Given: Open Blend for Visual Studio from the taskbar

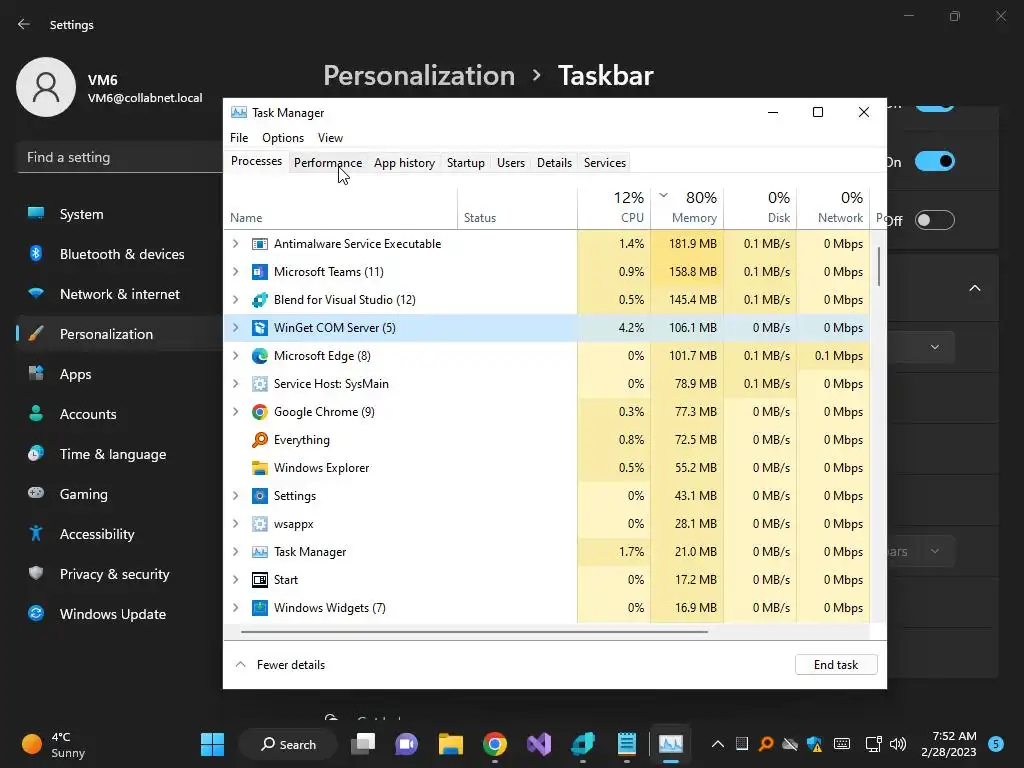Looking at the screenshot, I should click(x=583, y=744).
